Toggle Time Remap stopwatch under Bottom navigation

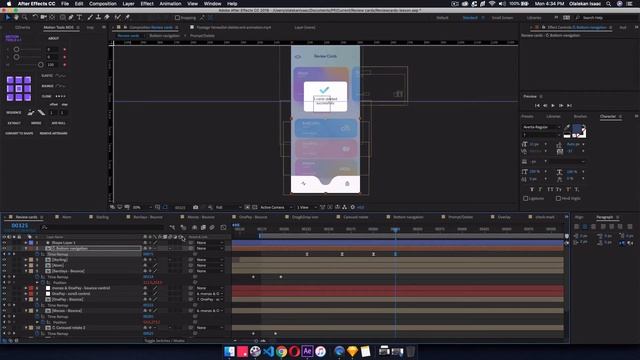click(x=37, y=254)
